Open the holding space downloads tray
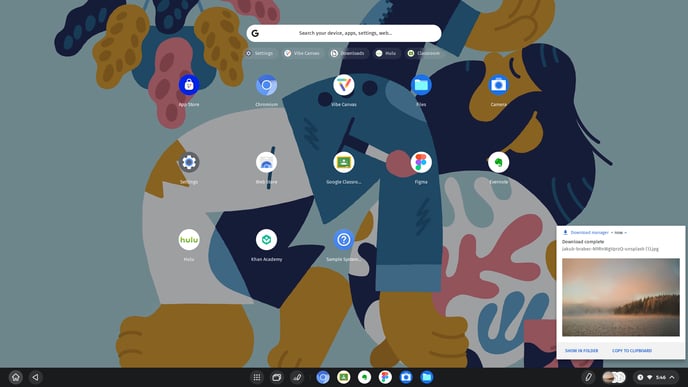Image resolution: width=688 pixels, height=387 pixels. [613, 377]
